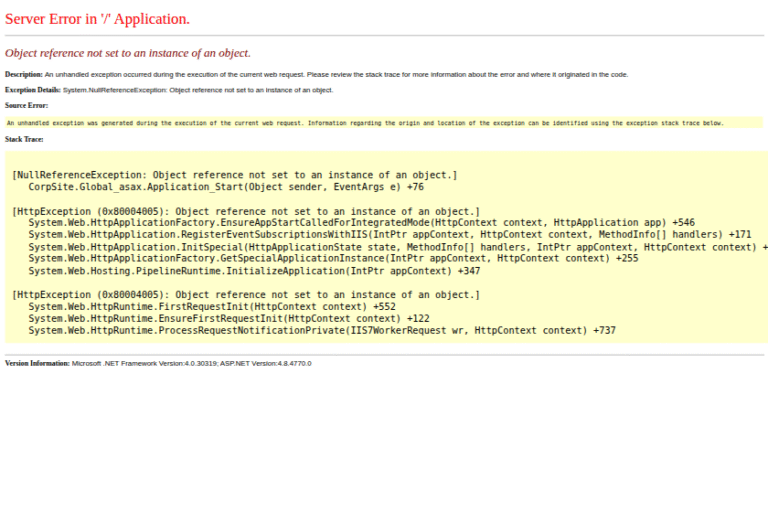The image size is (768, 512).
Task: Click the '[NullReferenceException: ...]' stack trace line
Action: tap(234, 175)
